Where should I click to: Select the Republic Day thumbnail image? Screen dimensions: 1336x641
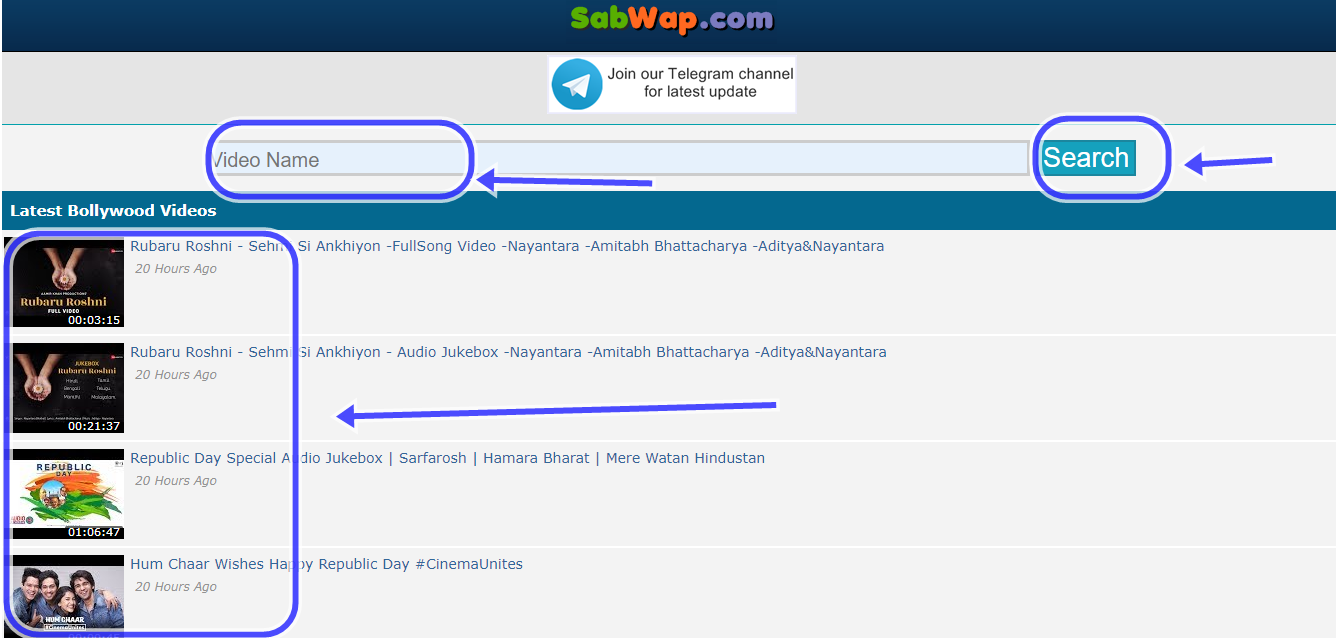point(68,494)
